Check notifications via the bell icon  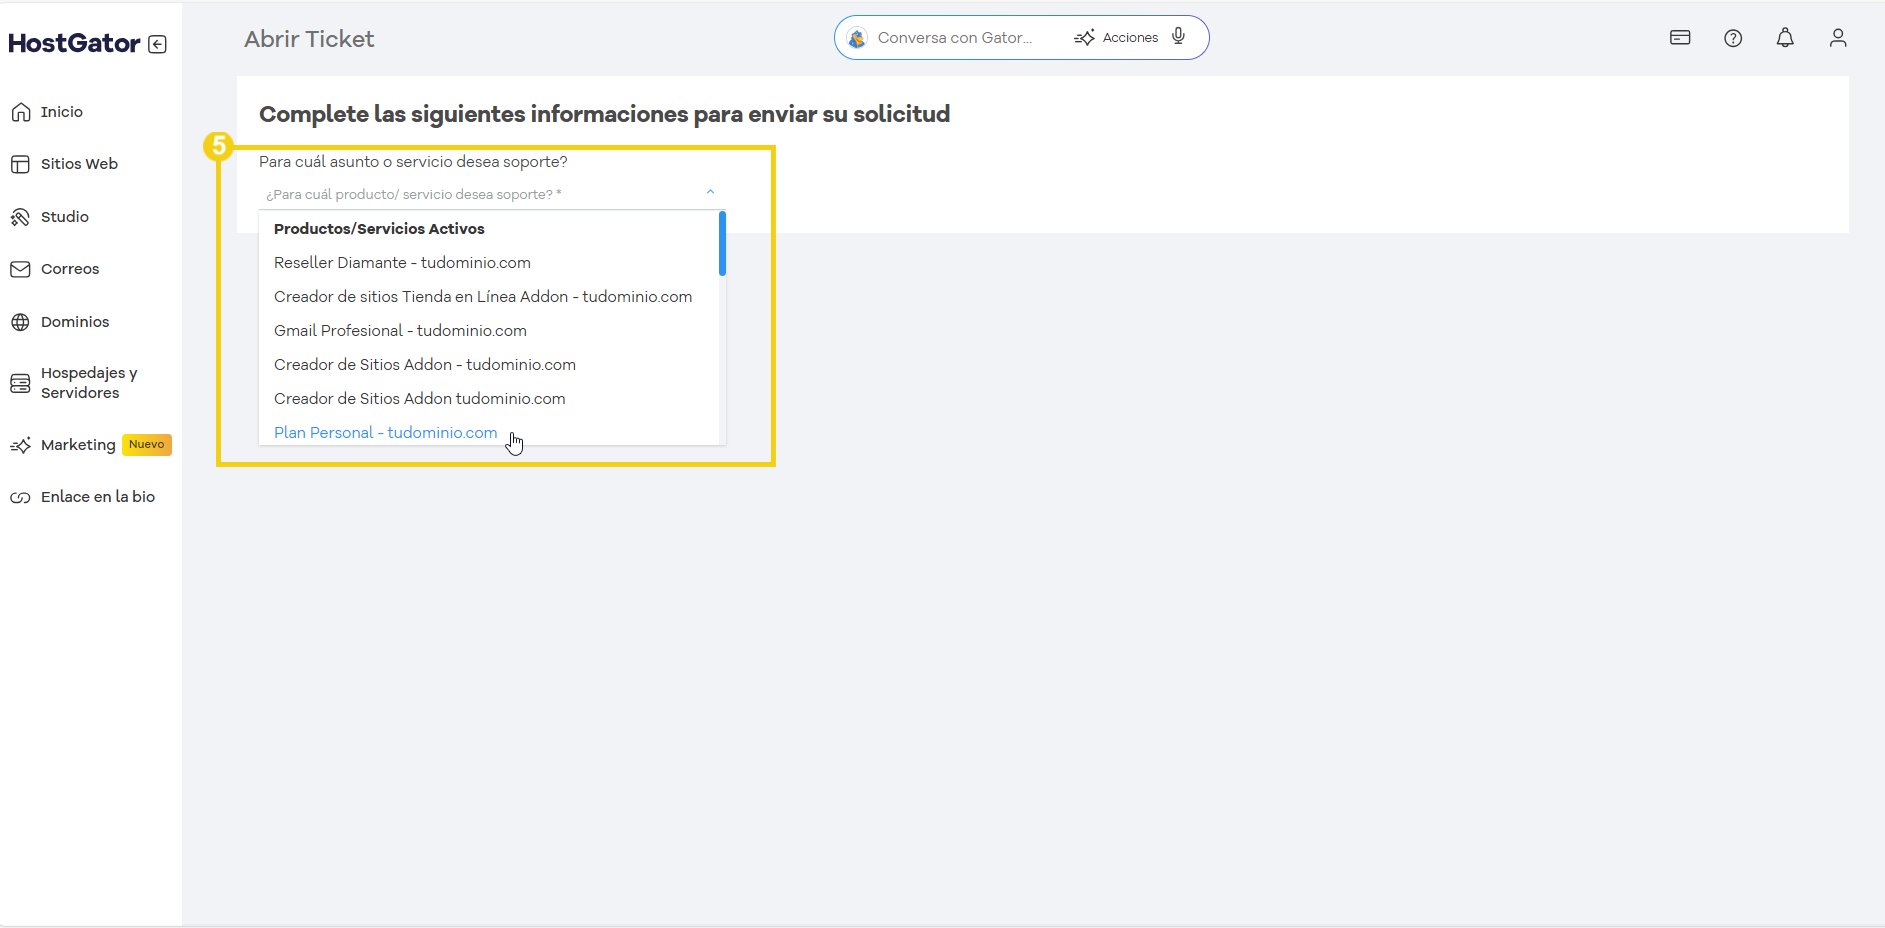(1786, 37)
